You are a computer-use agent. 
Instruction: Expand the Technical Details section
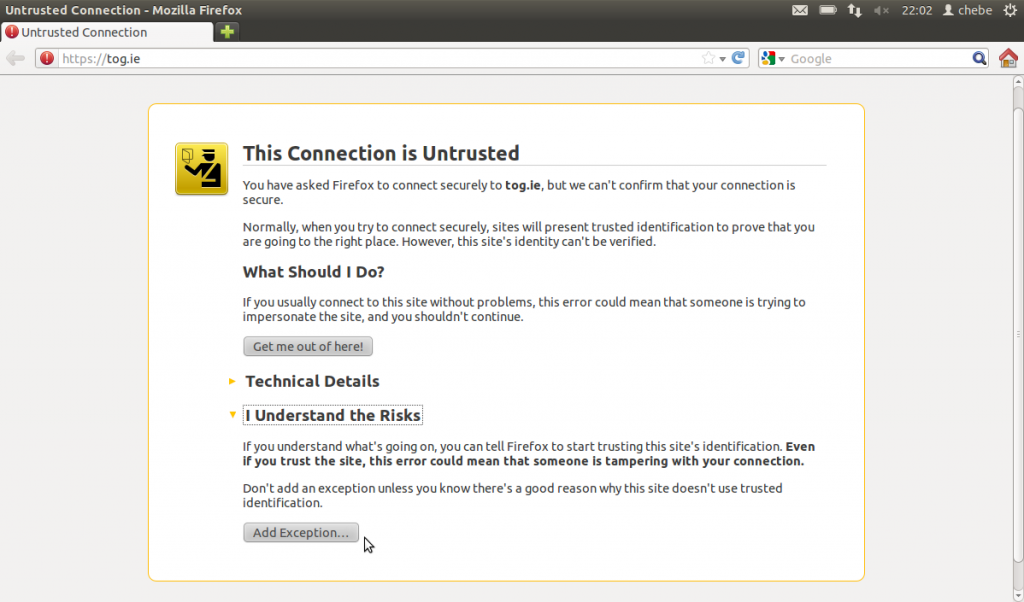click(x=312, y=381)
